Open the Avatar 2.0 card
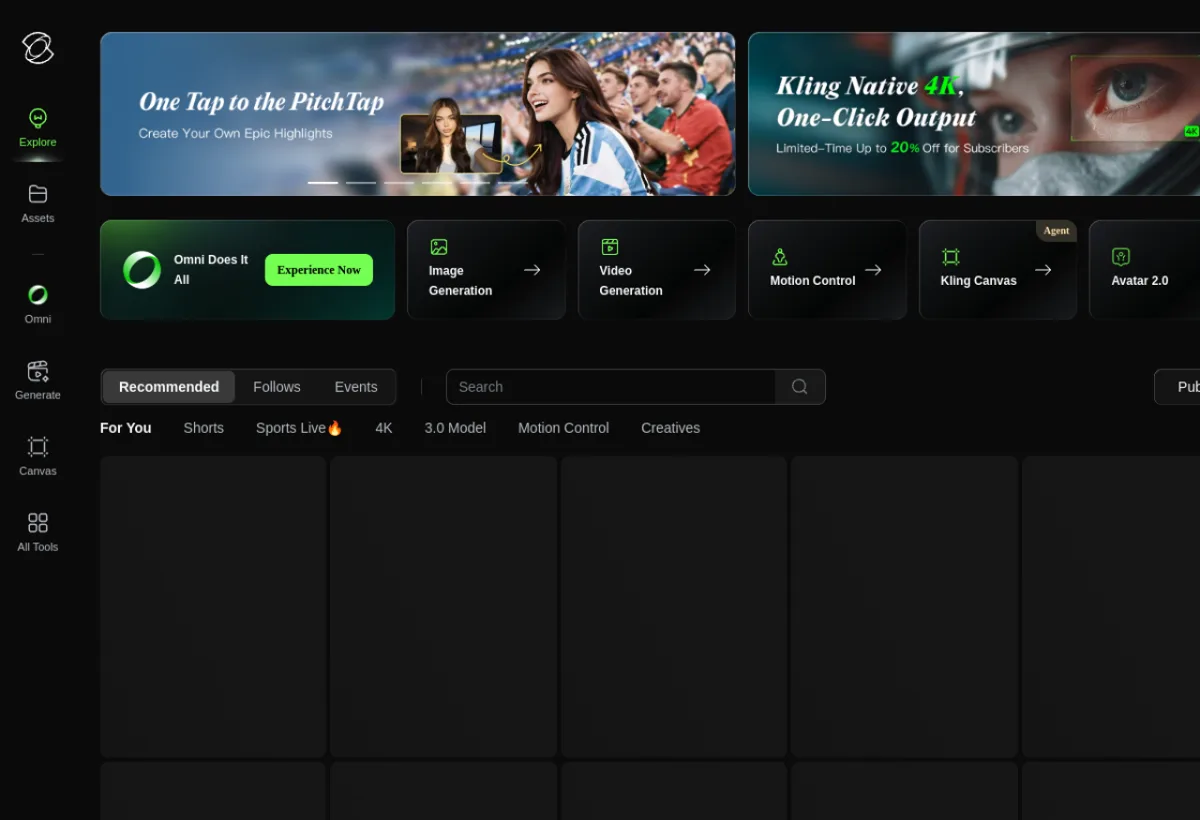This screenshot has height=820, width=1200. (1144, 270)
